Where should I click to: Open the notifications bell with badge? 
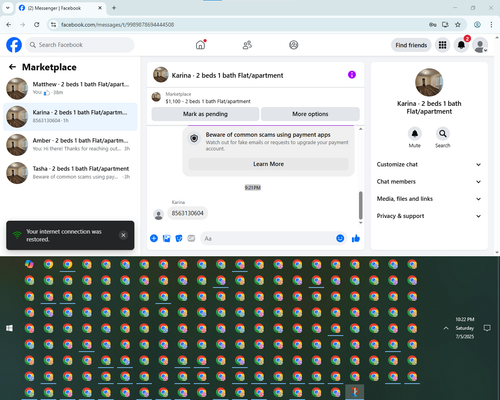(461, 45)
